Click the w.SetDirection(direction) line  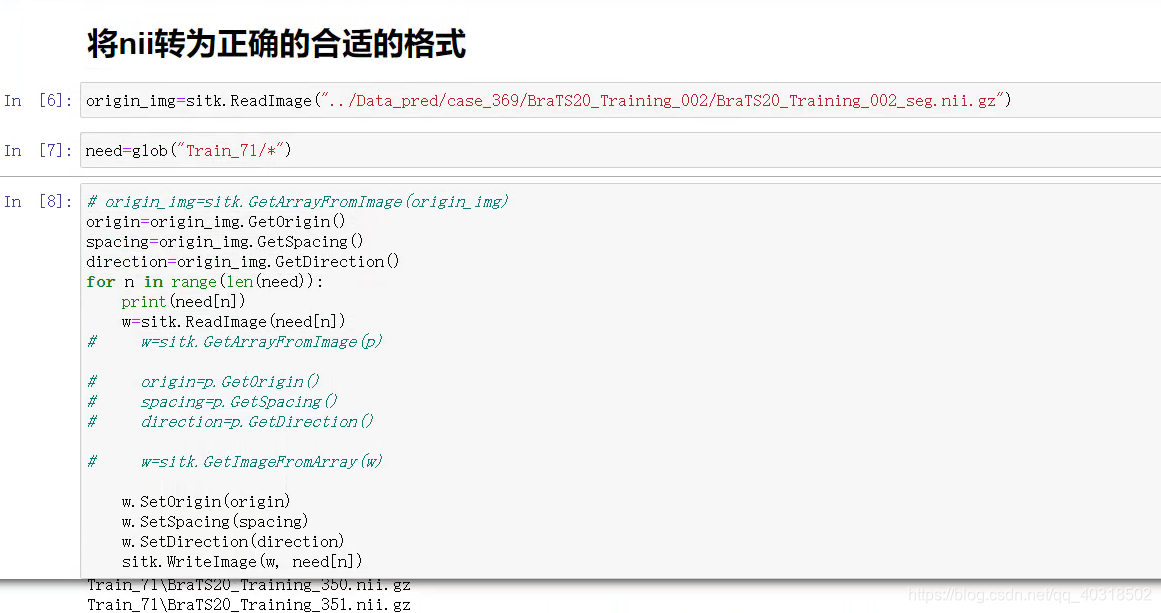pyautogui.click(x=233, y=541)
